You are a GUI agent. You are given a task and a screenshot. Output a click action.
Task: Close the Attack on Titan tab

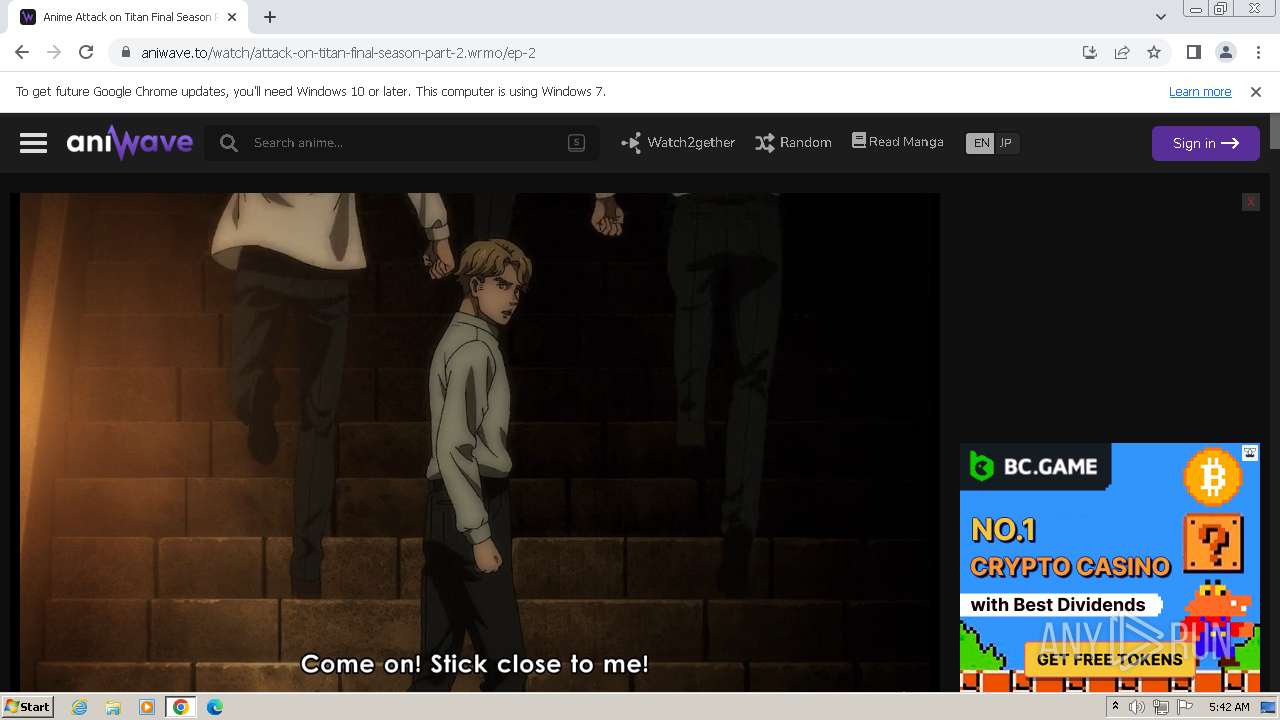coord(232,17)
